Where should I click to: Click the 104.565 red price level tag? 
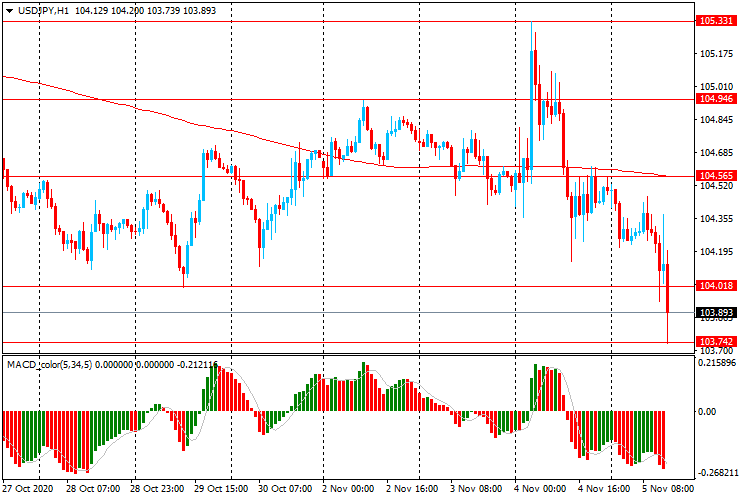717,176
